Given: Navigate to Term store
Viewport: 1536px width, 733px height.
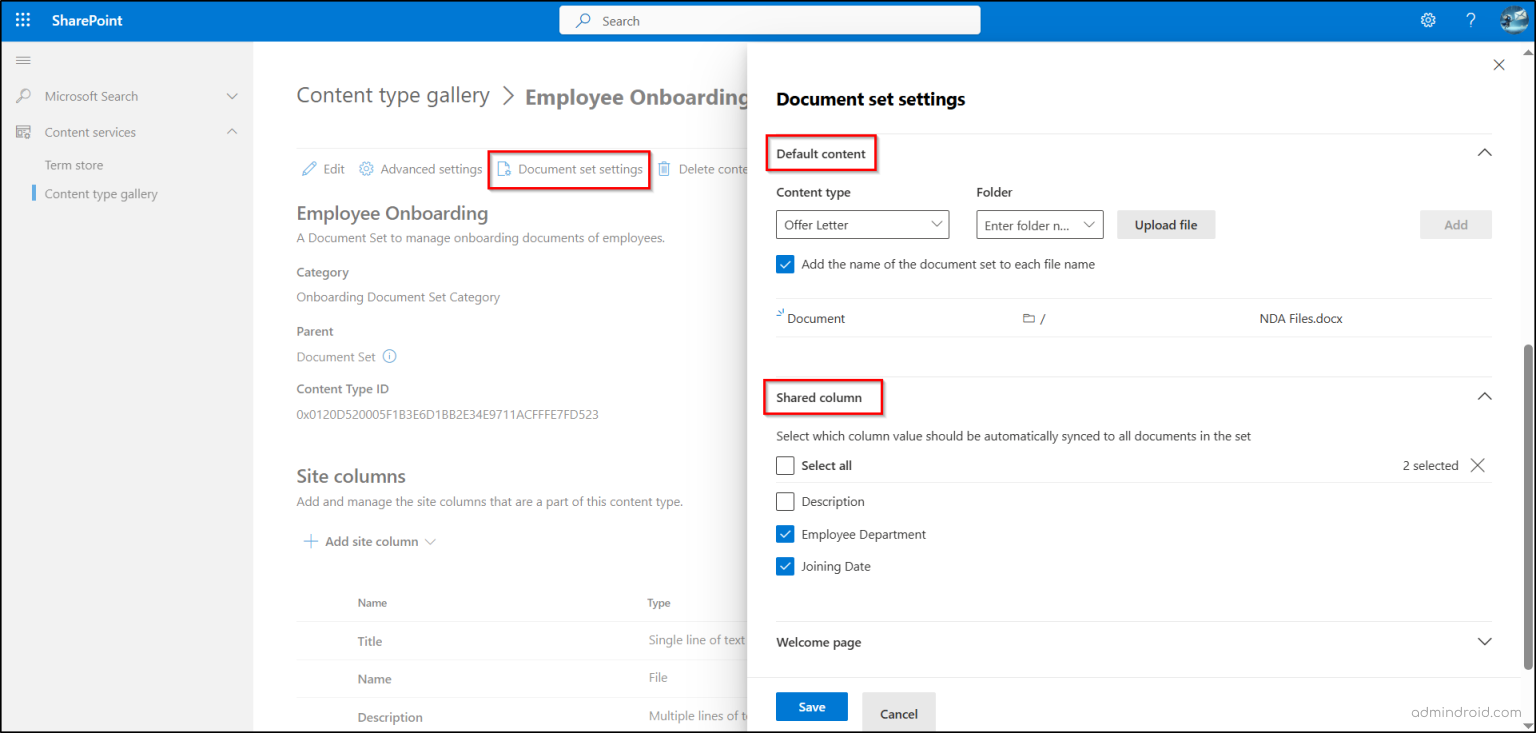Looking at the screenshot, I should tap(74, 164).
